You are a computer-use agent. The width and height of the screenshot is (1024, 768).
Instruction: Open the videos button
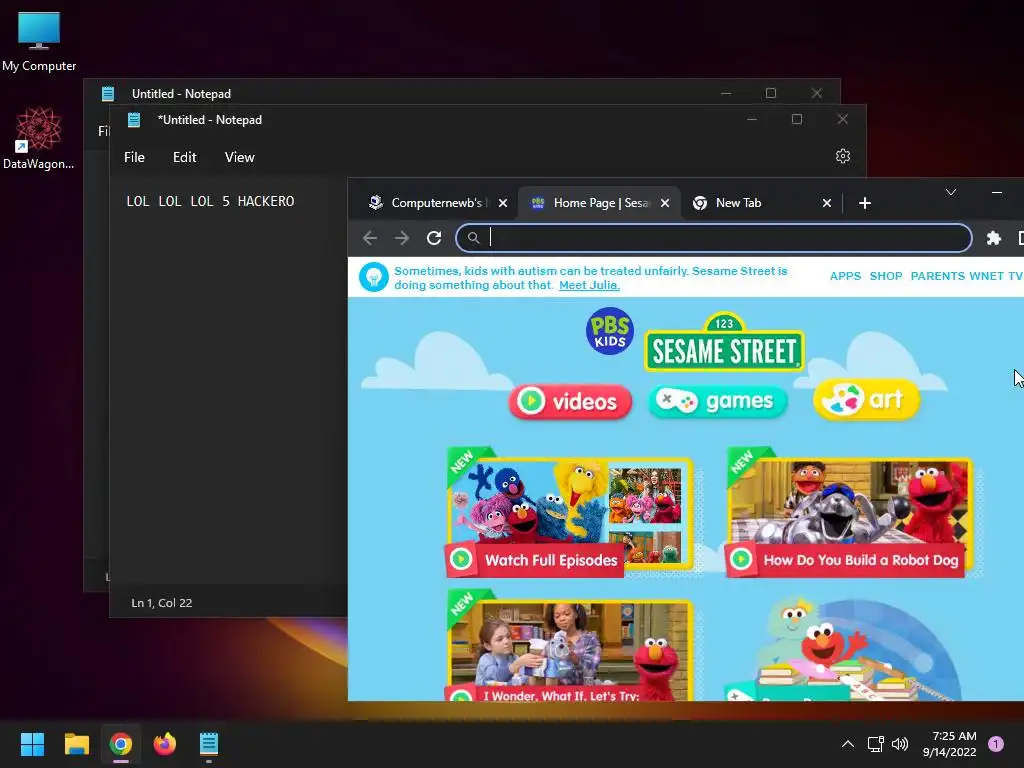point(570,401)
